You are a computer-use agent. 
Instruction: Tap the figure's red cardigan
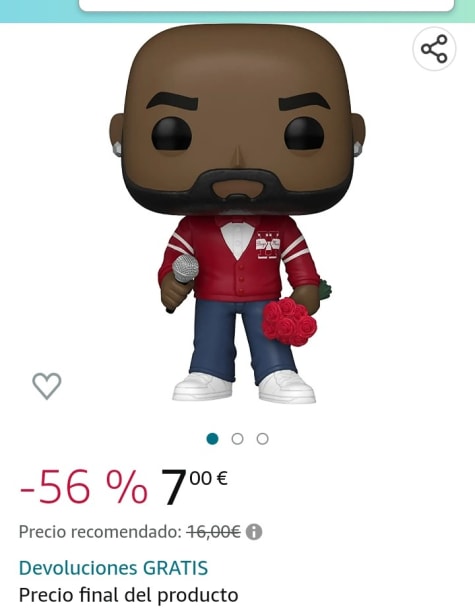pyautogui.click(x=238, y=259)
